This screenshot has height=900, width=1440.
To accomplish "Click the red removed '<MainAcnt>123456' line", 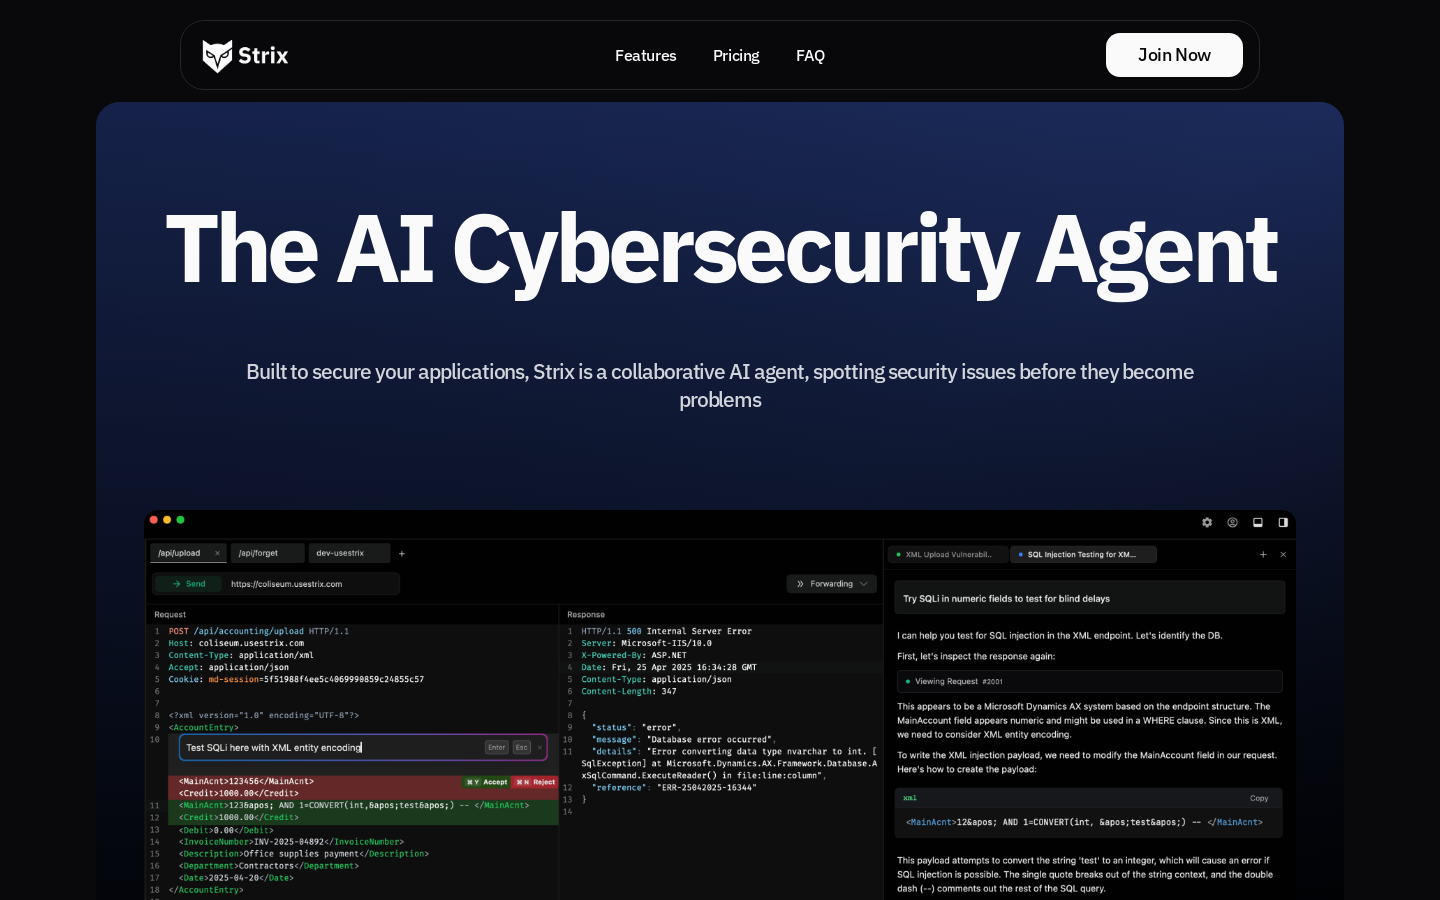I will (x=247, y=781).
